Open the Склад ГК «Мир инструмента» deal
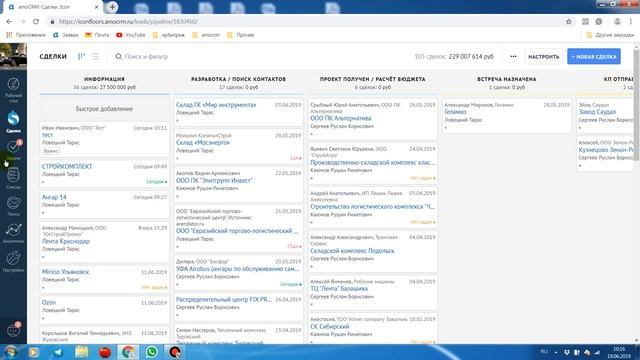This screenshot has width=640, height=360. 216,105
